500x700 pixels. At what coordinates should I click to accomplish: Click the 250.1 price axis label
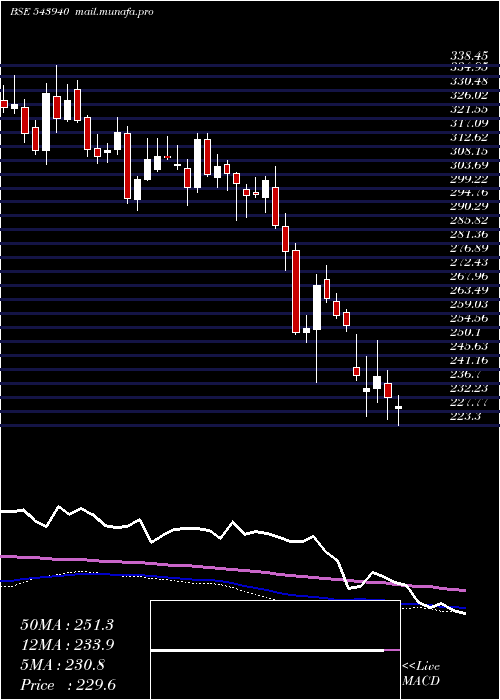pos(466,332)
